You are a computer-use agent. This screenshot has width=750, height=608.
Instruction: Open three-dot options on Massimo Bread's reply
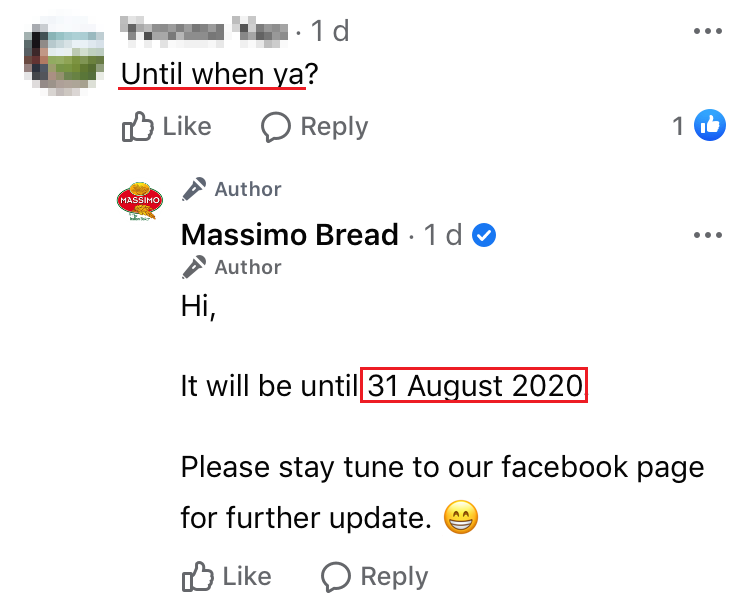coord(707,236)
